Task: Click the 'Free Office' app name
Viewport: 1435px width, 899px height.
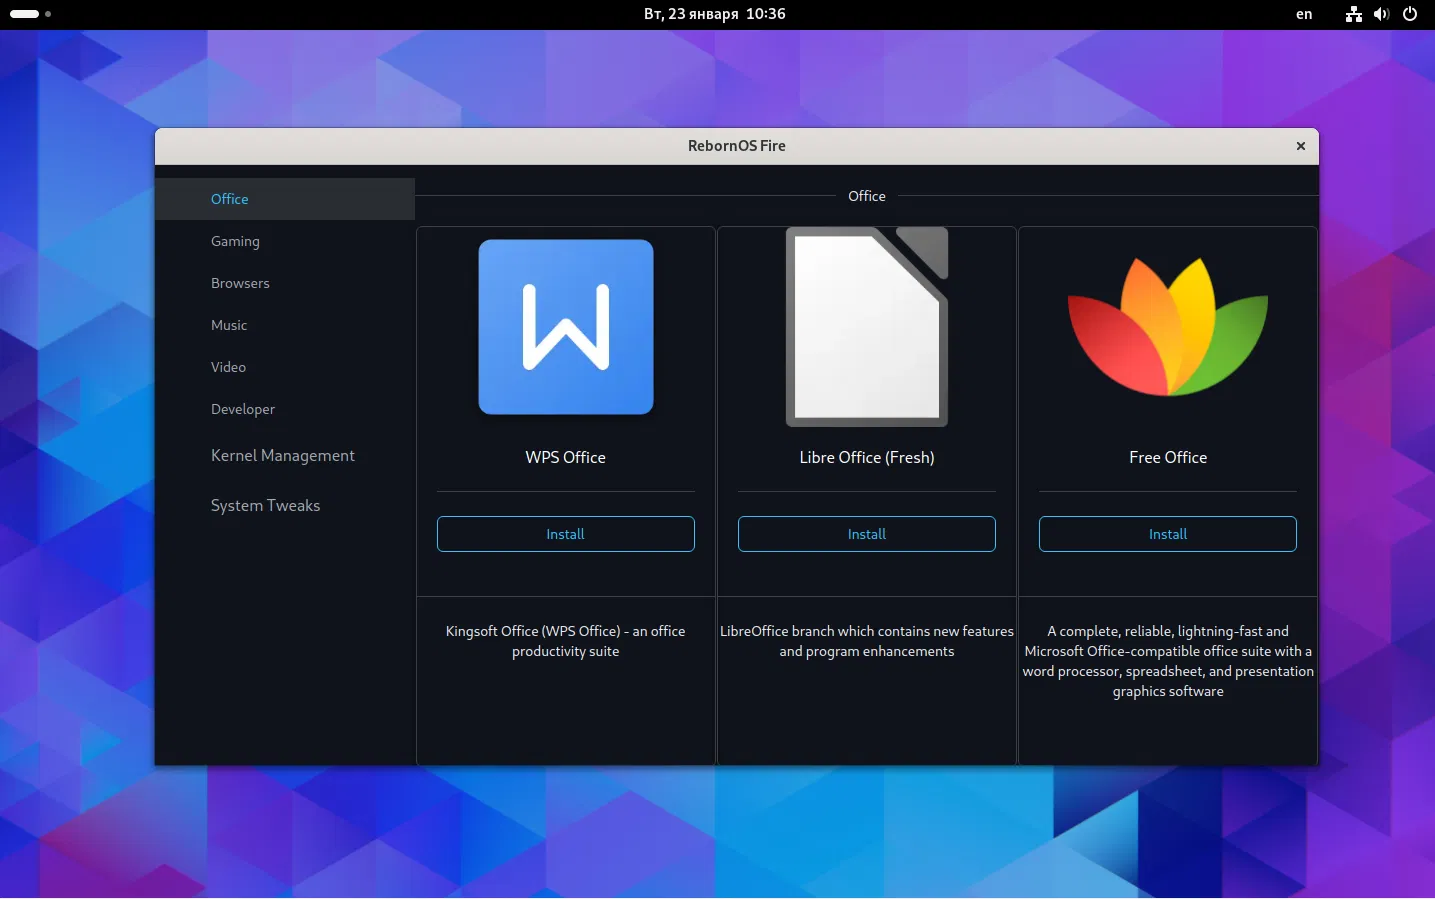Action: click(1168, 457)
